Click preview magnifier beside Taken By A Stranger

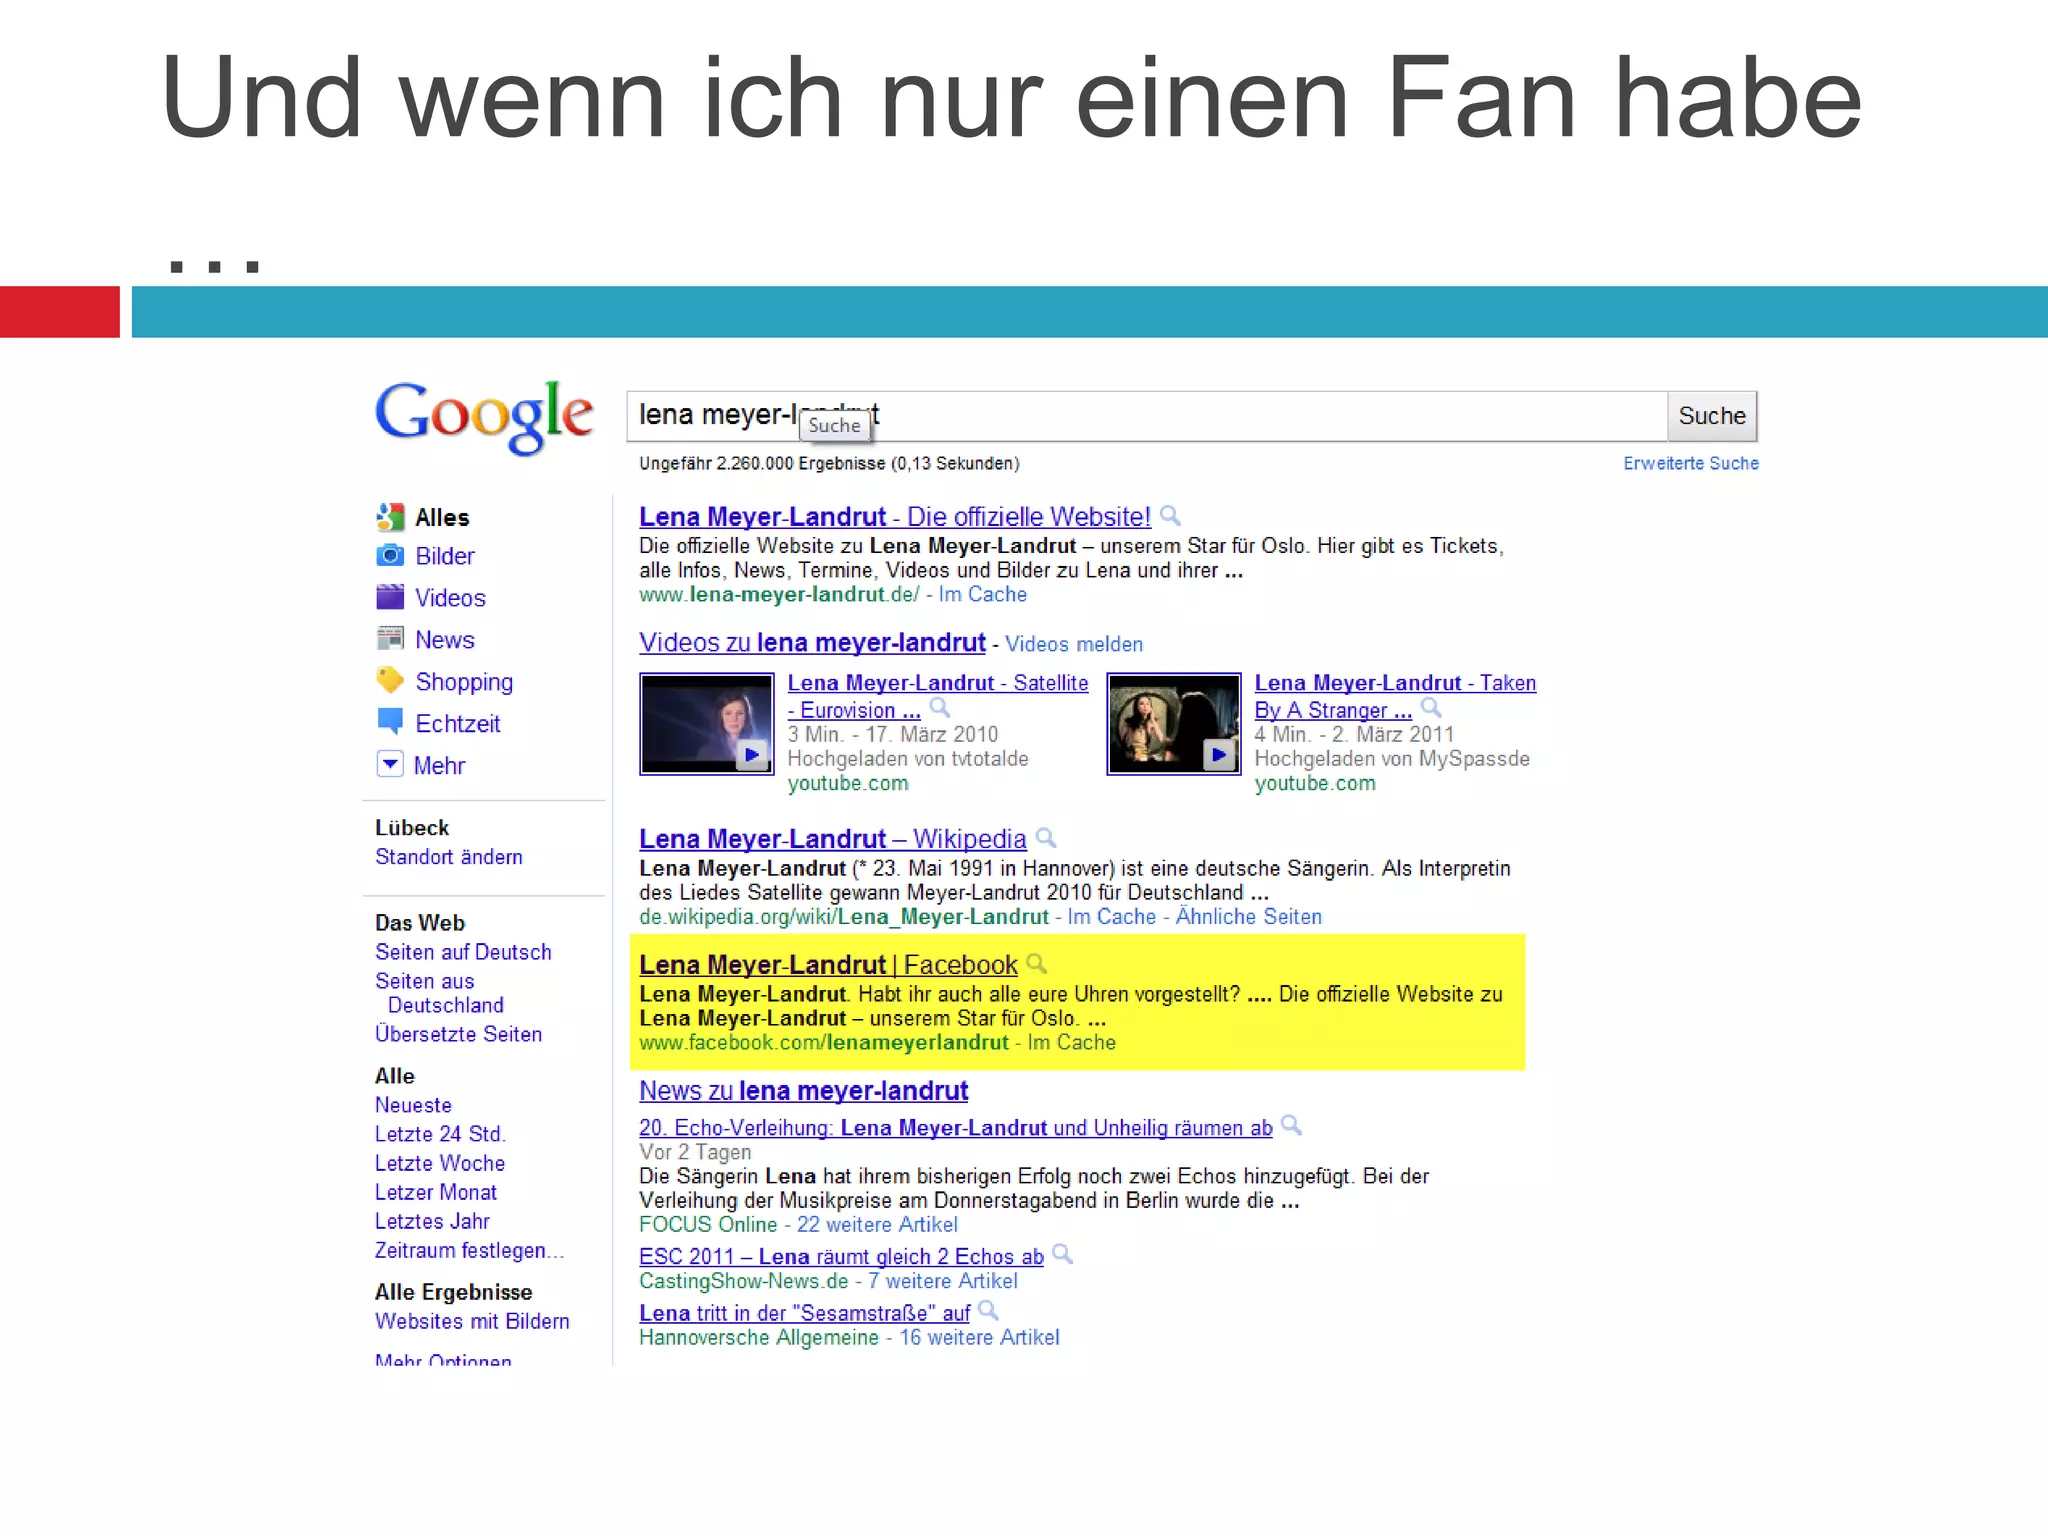(1431, 708)
